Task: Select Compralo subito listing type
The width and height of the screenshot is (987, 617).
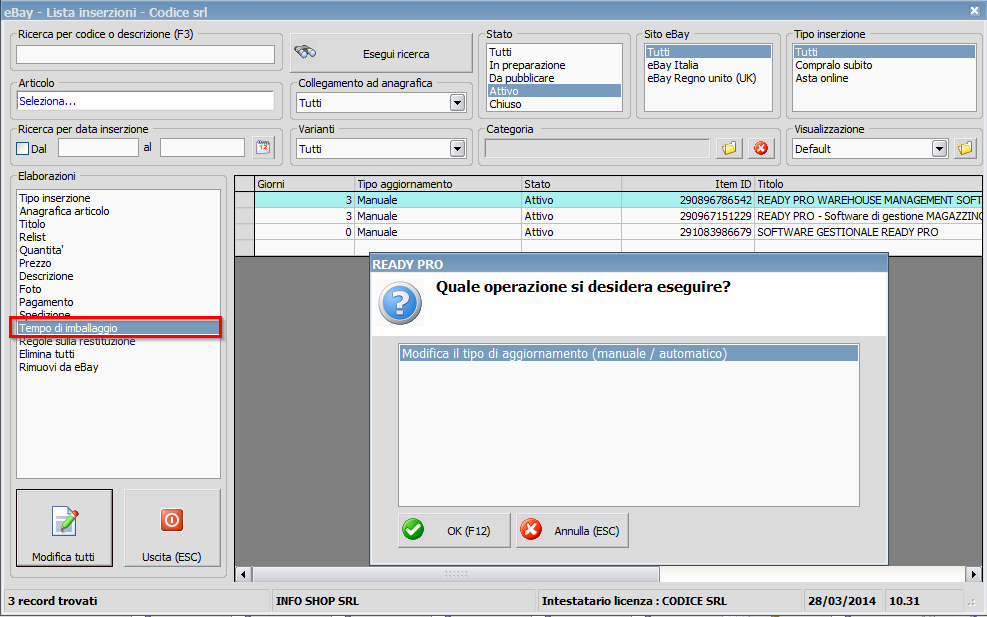Action: pos(884,65)
